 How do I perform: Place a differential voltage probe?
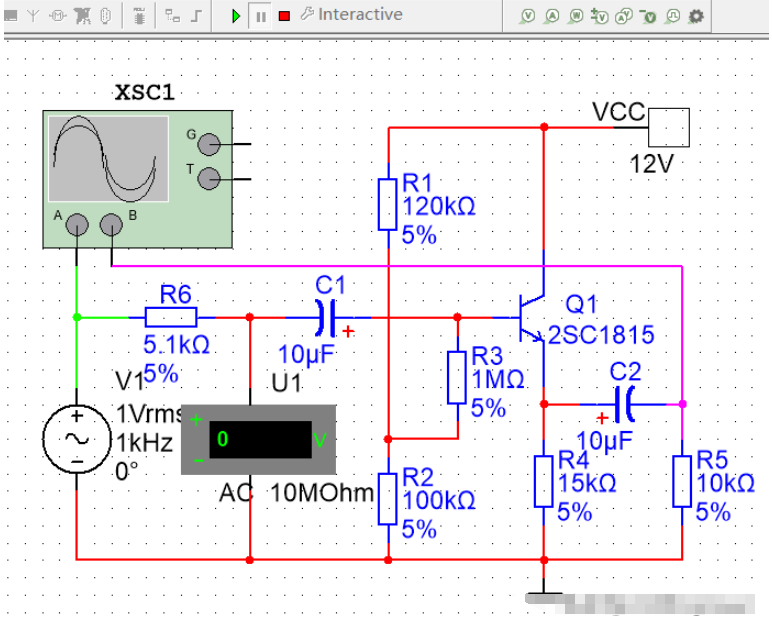pyautogui.click(x=599, y=16)
